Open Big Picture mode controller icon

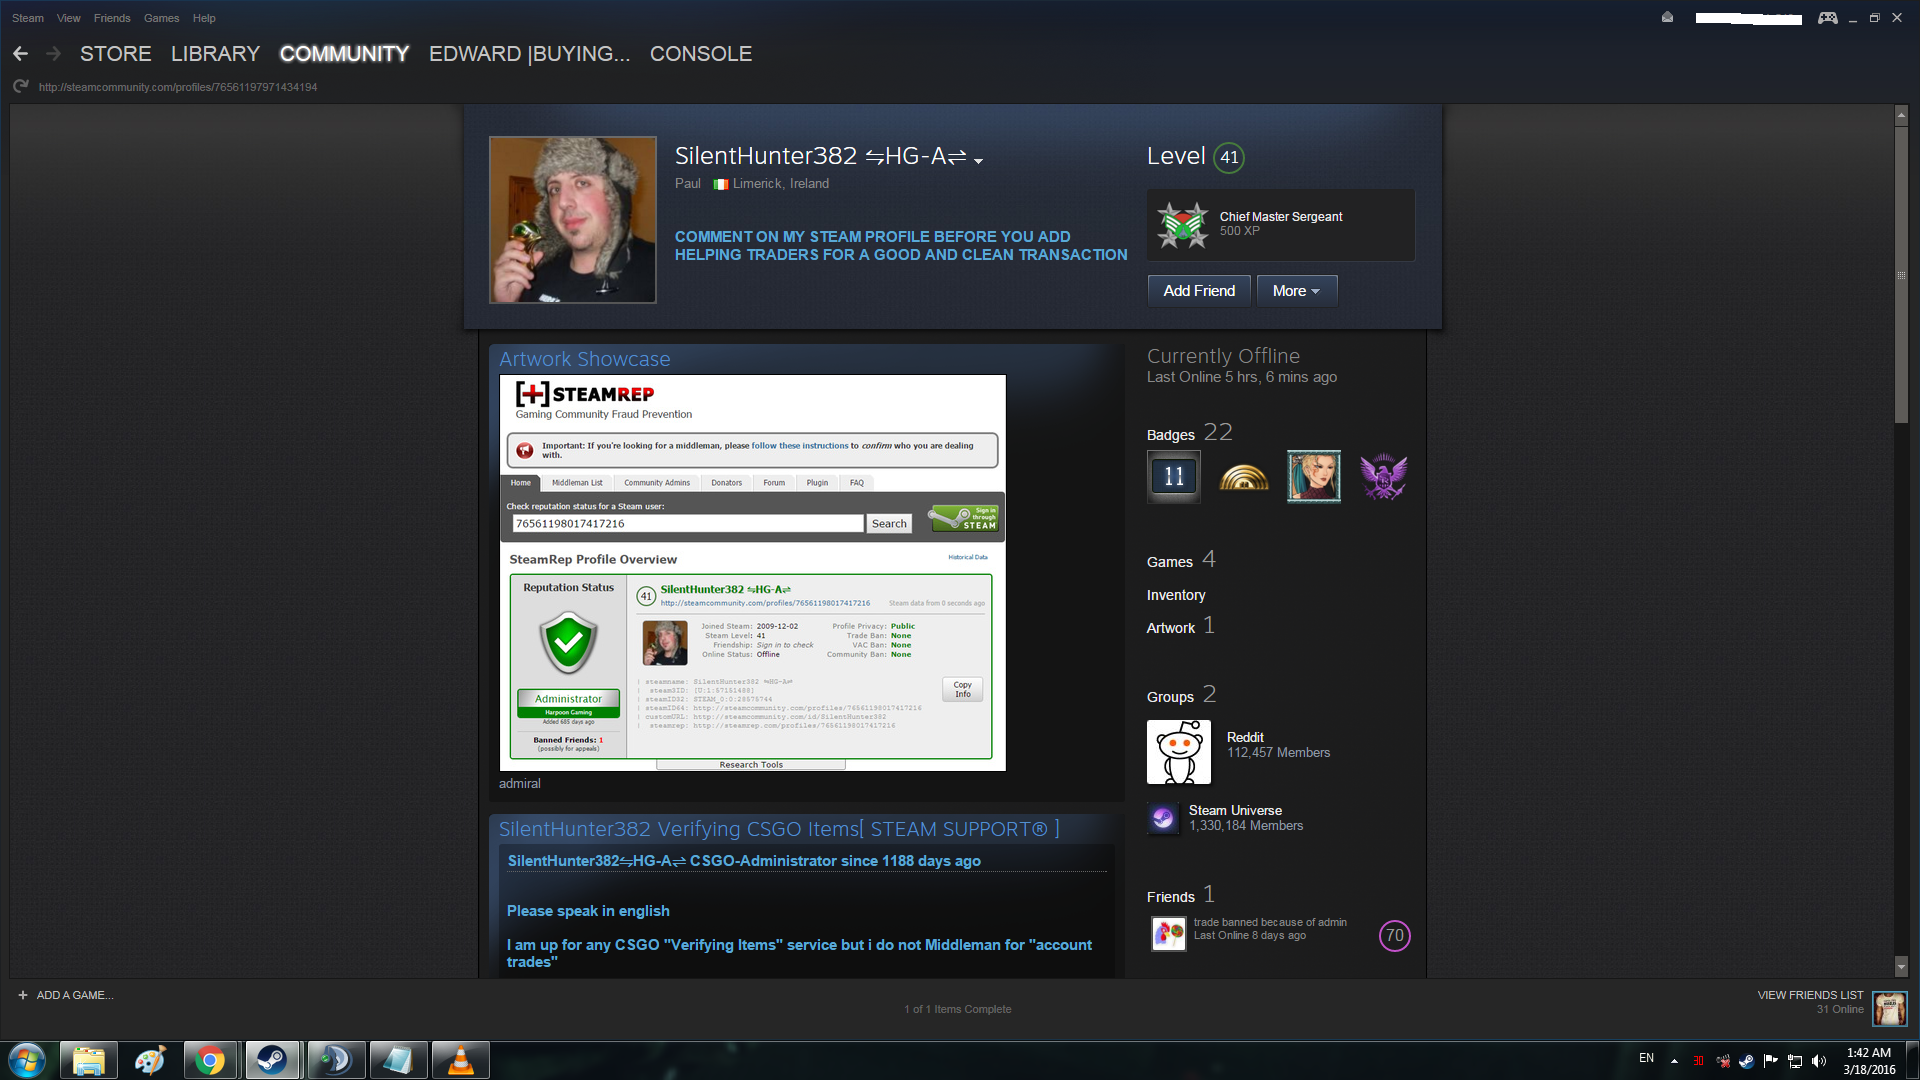pos(1827,18)
